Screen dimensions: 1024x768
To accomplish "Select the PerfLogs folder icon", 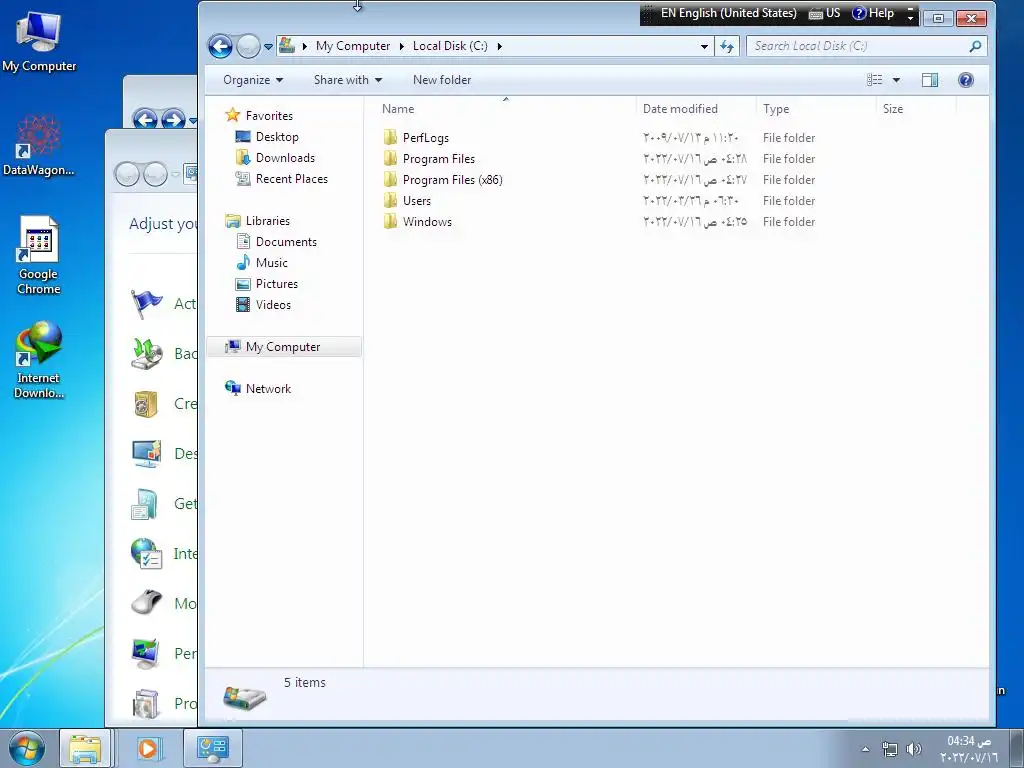I will pyautogui.click(x=391, y=137).
